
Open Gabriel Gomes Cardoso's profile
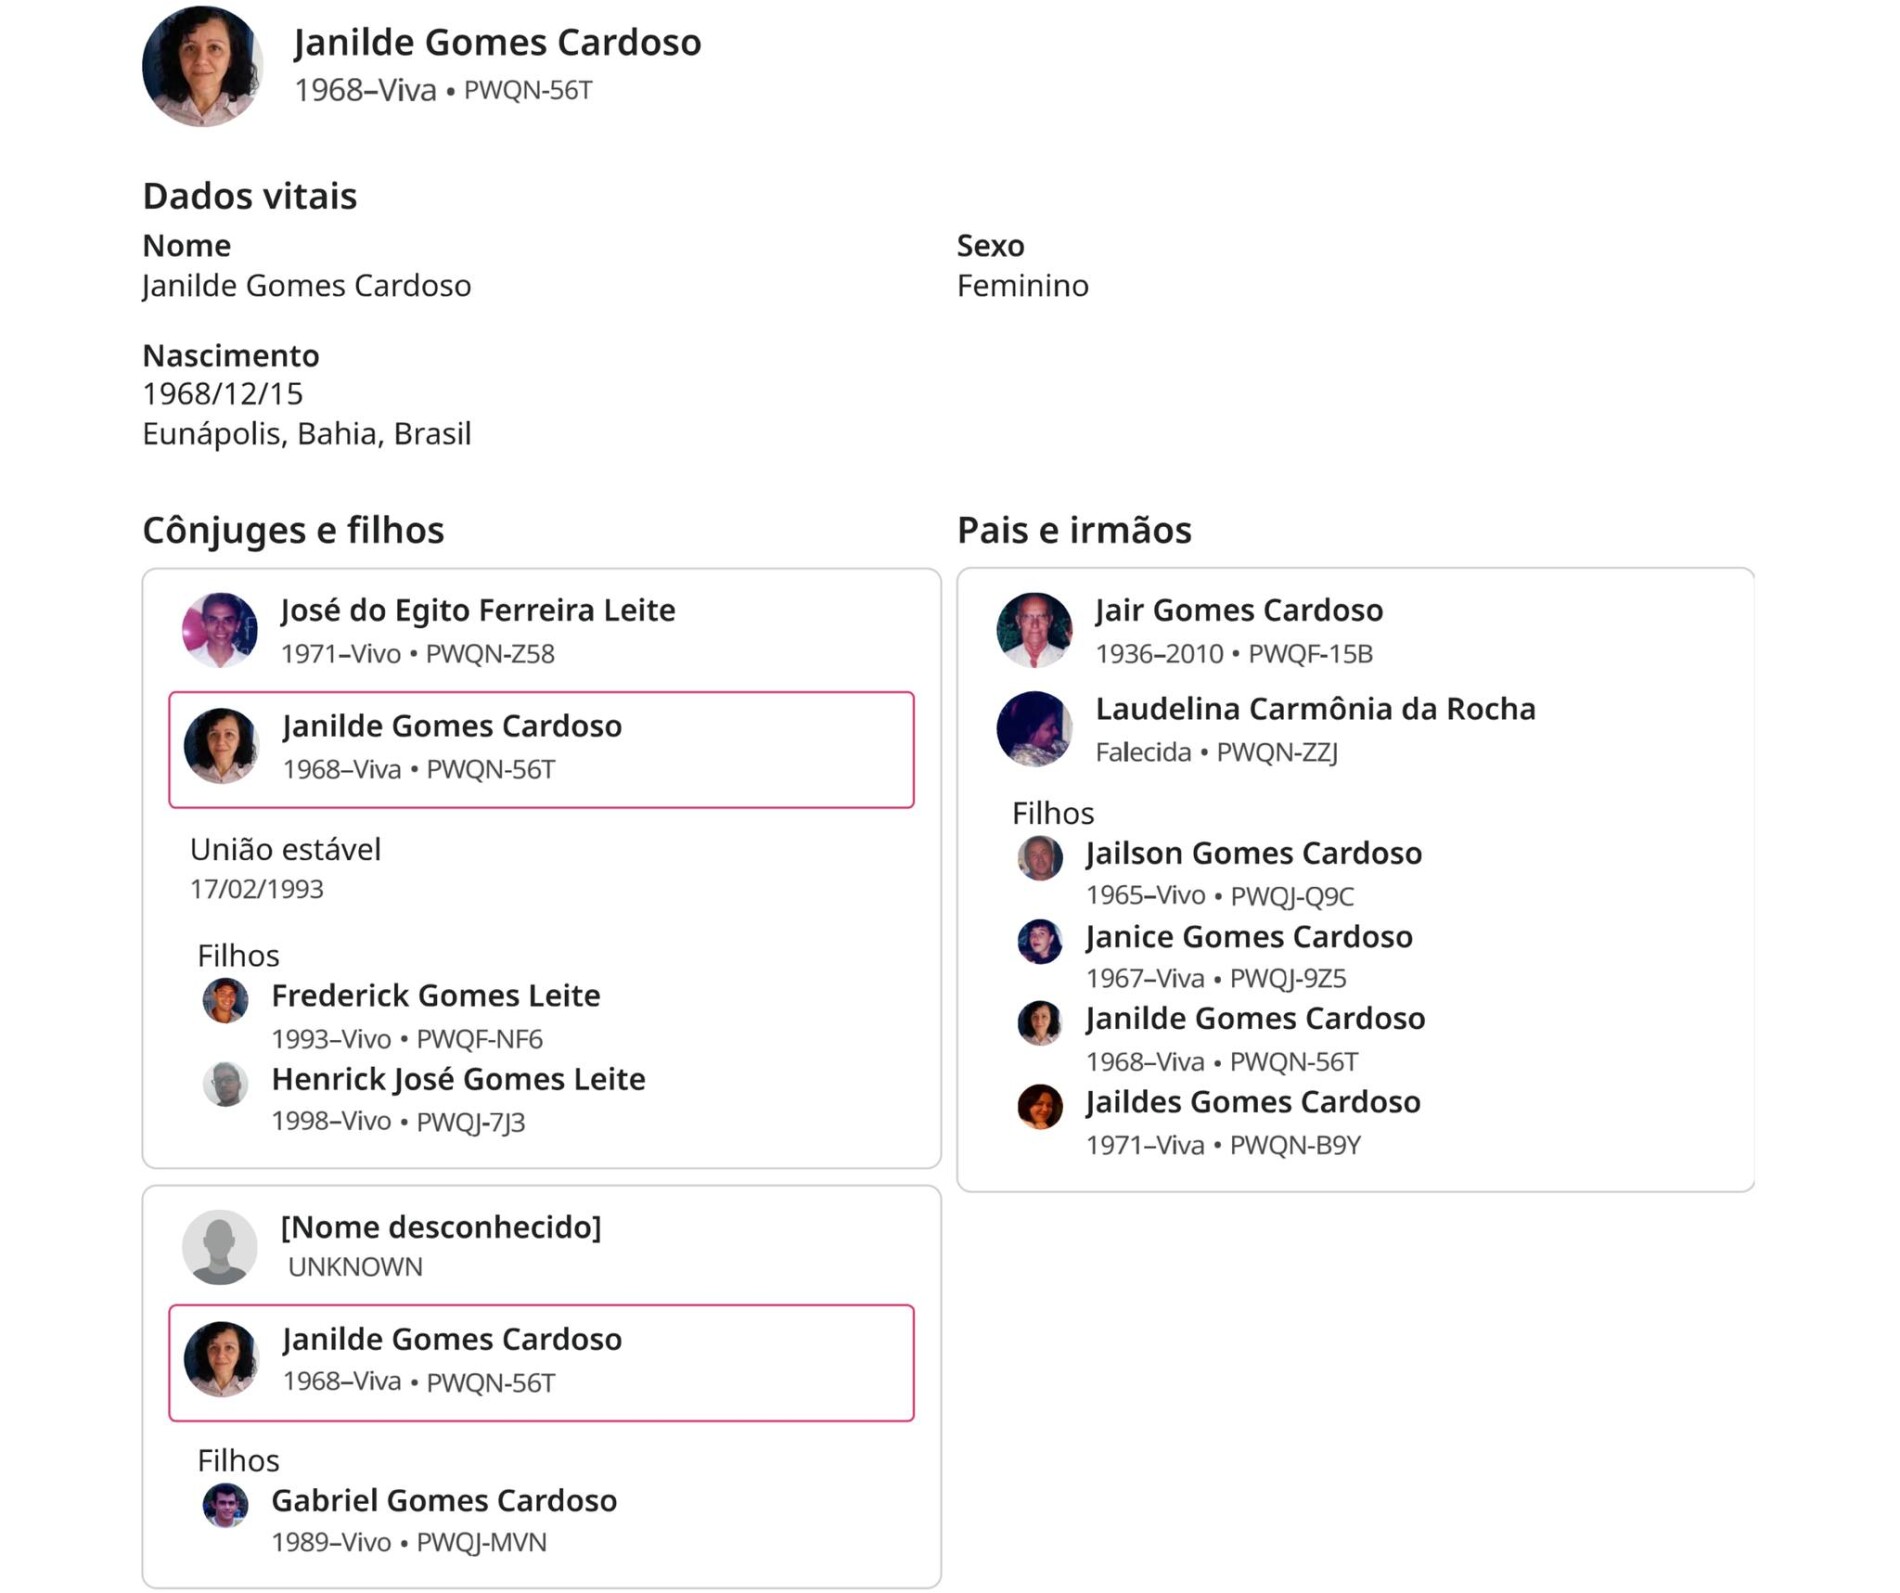tap(444, 1501)
